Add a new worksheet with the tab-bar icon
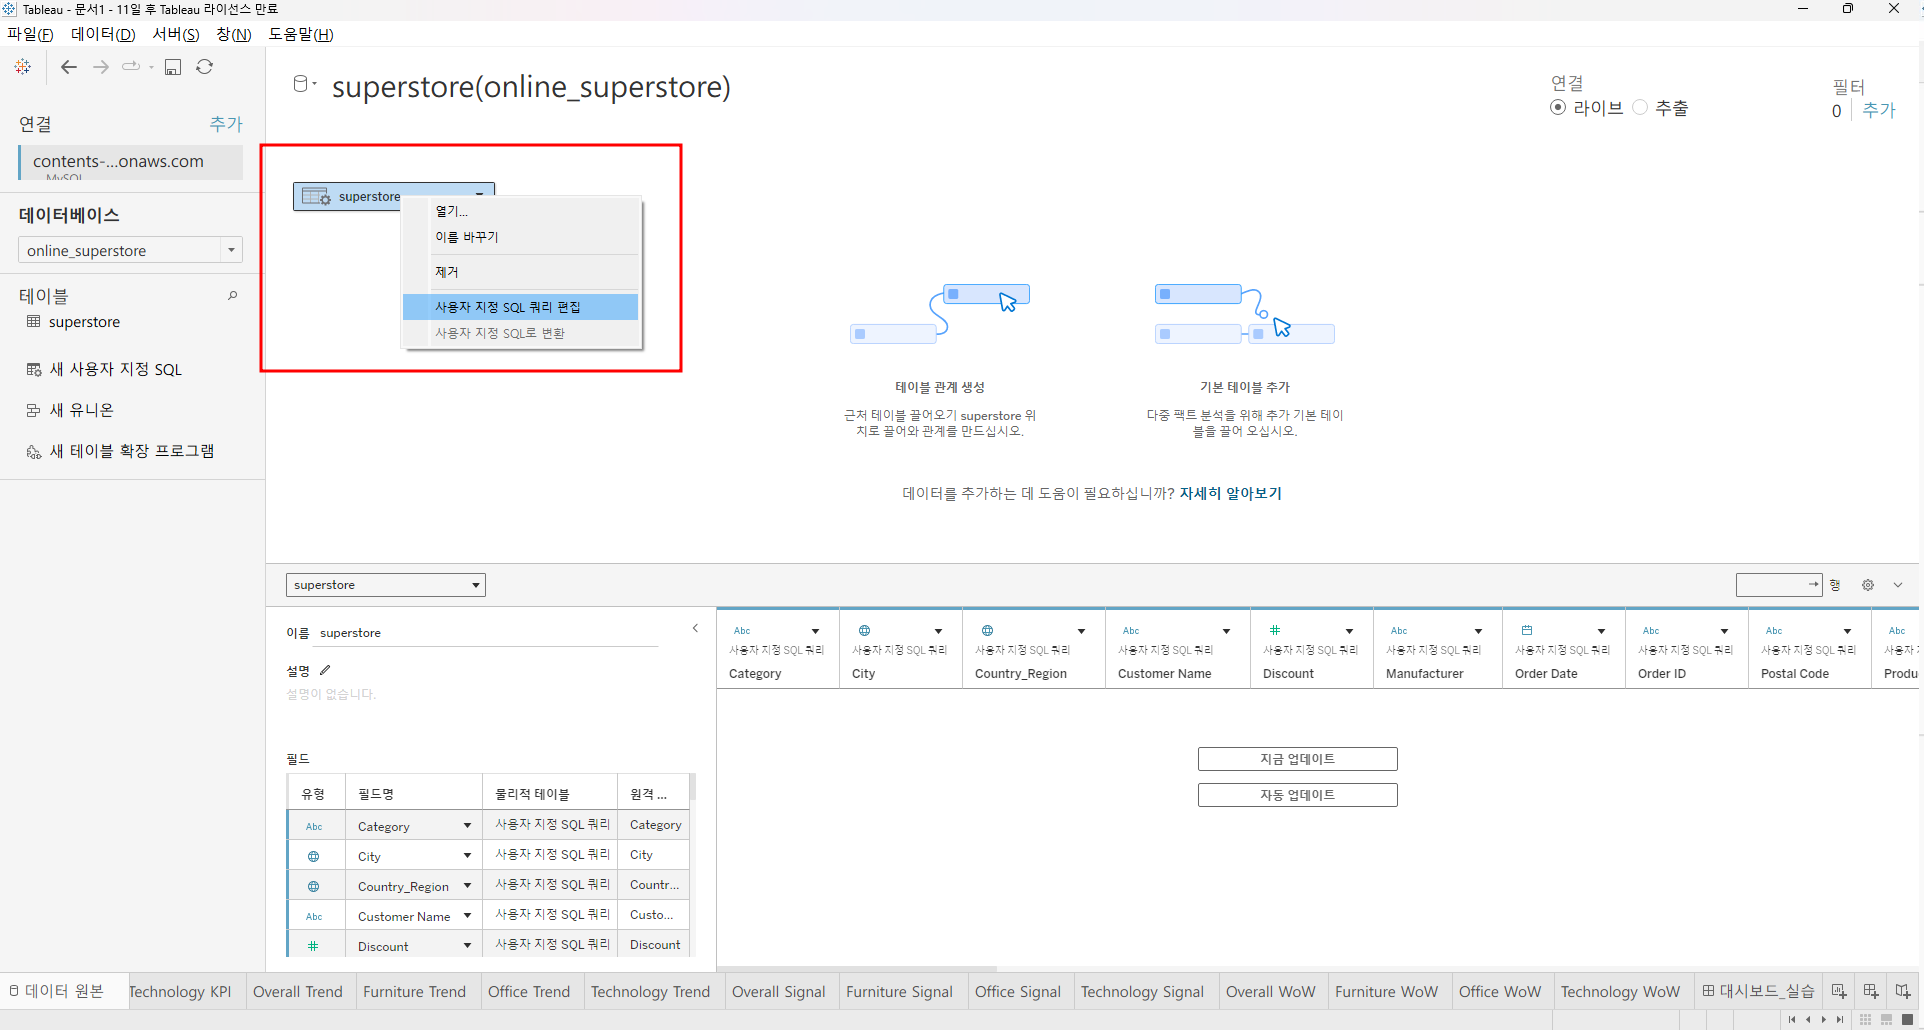 [1839, 991]
